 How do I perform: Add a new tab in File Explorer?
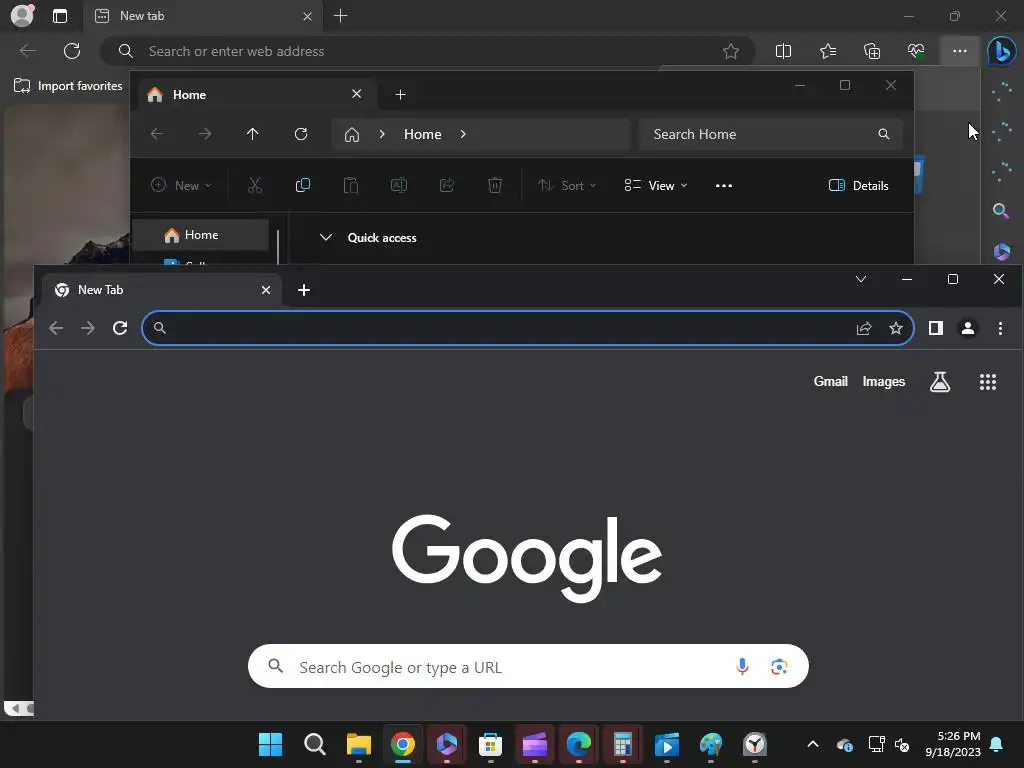click(x=400, y=95)
